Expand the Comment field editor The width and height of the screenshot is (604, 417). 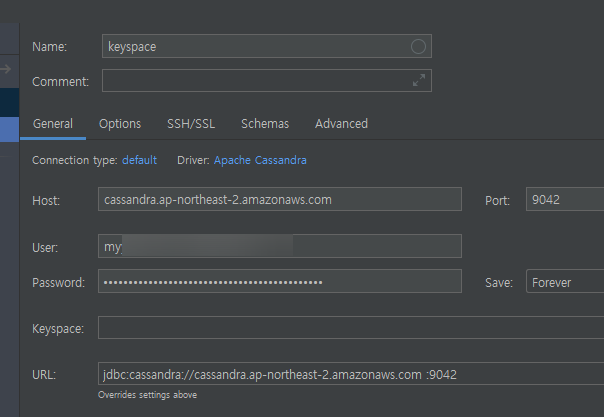(419, 81)
